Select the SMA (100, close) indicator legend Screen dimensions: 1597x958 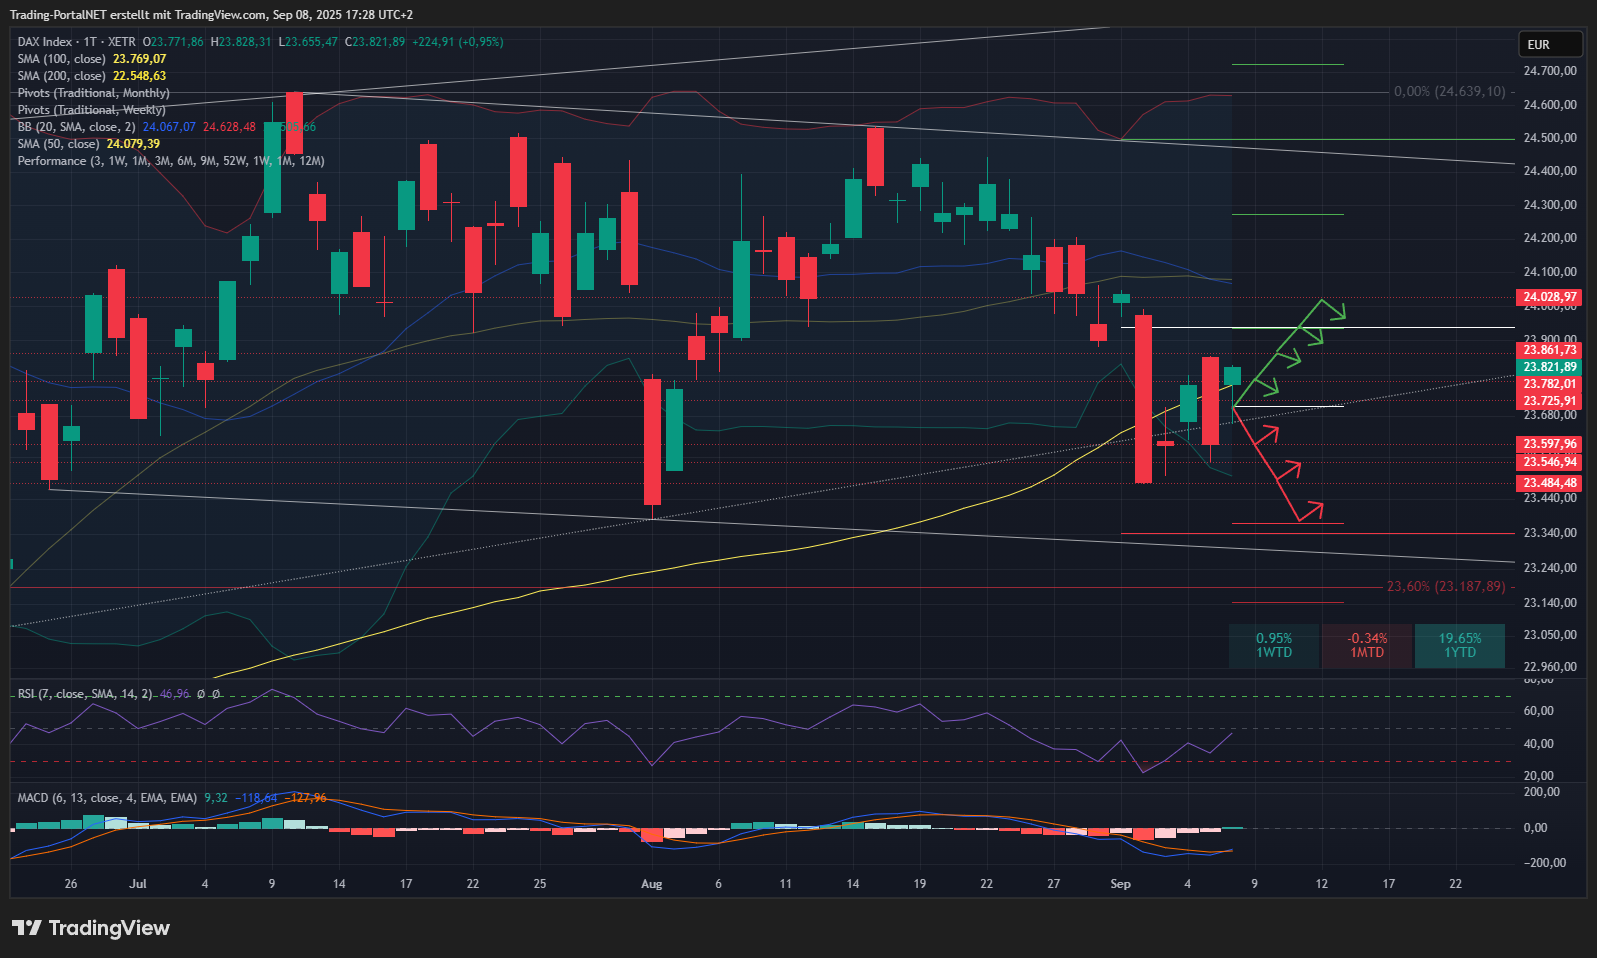click(61, 59)
